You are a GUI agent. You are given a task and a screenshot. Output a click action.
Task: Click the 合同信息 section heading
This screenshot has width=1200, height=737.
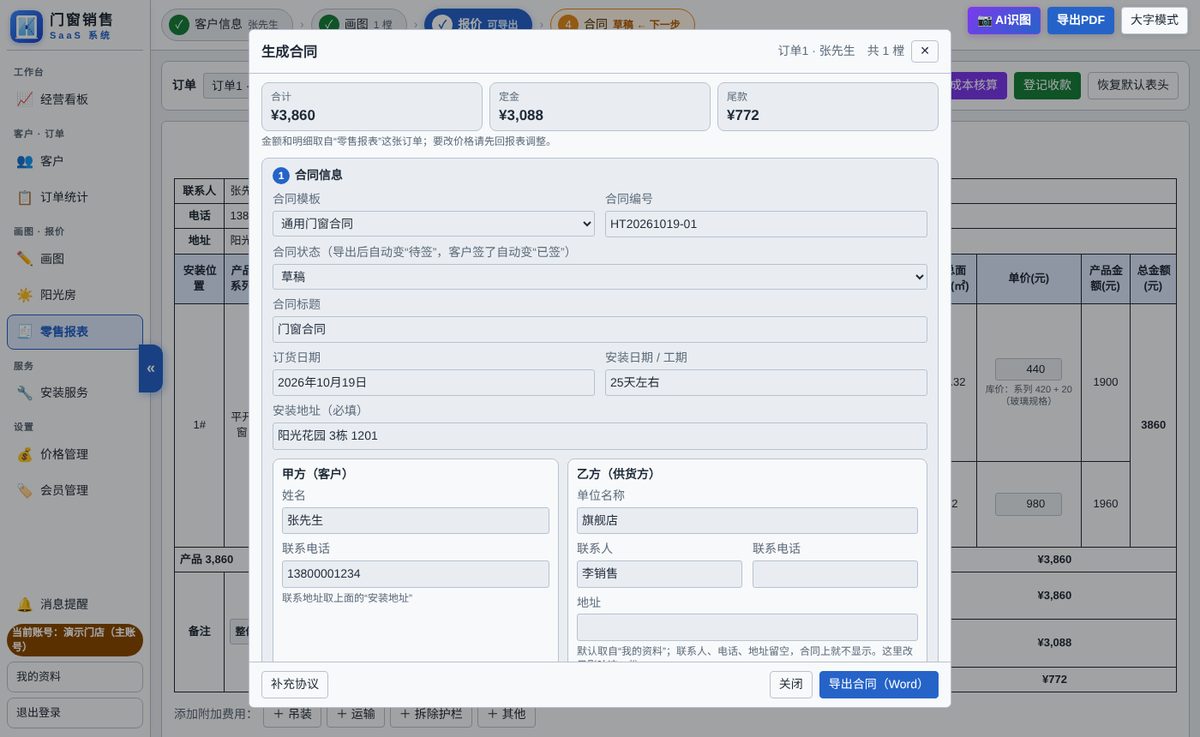click(x=318, y=175)
